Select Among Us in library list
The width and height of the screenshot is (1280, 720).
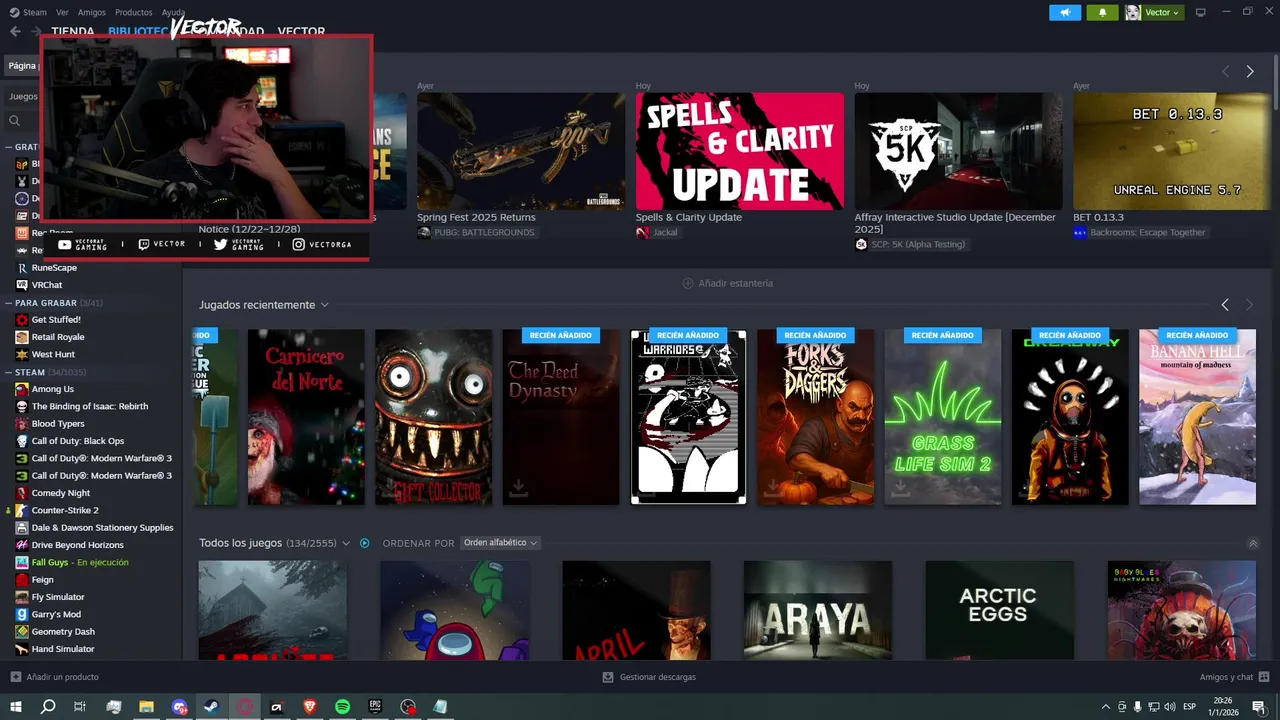point(52,389)
